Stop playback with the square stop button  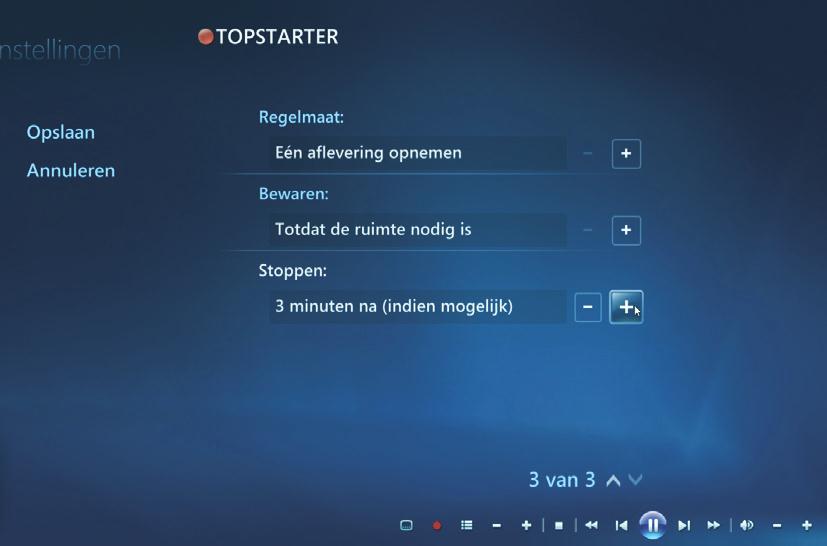(x=559, y=525)
